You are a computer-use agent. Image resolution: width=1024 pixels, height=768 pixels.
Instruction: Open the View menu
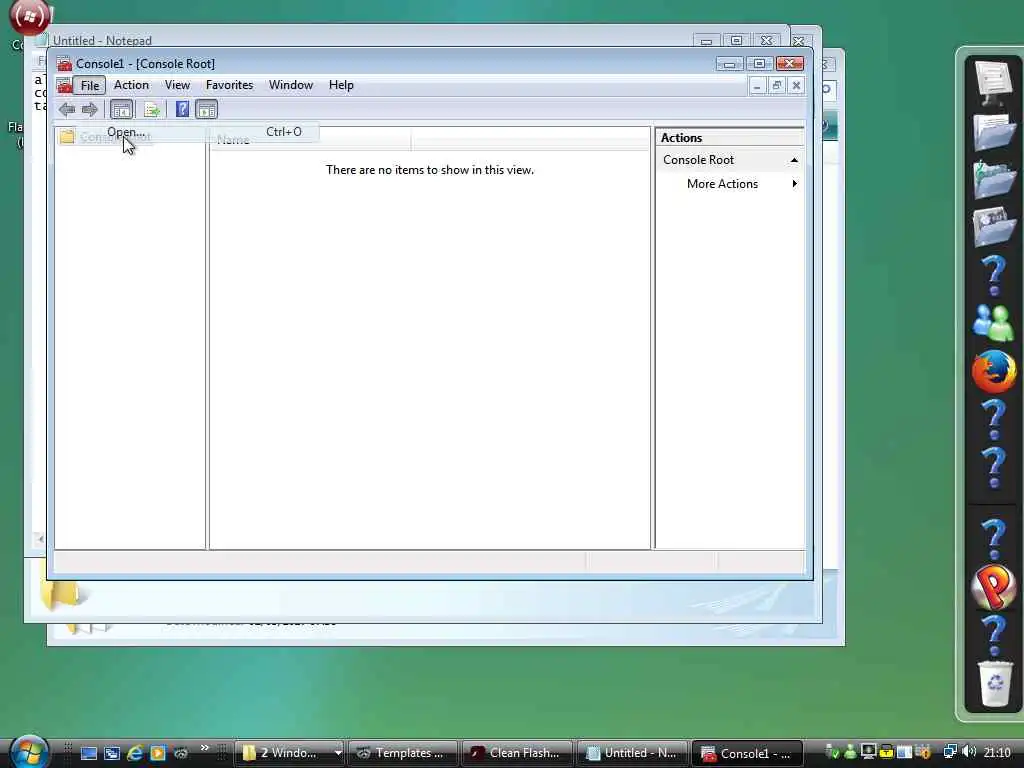(177, 85)
